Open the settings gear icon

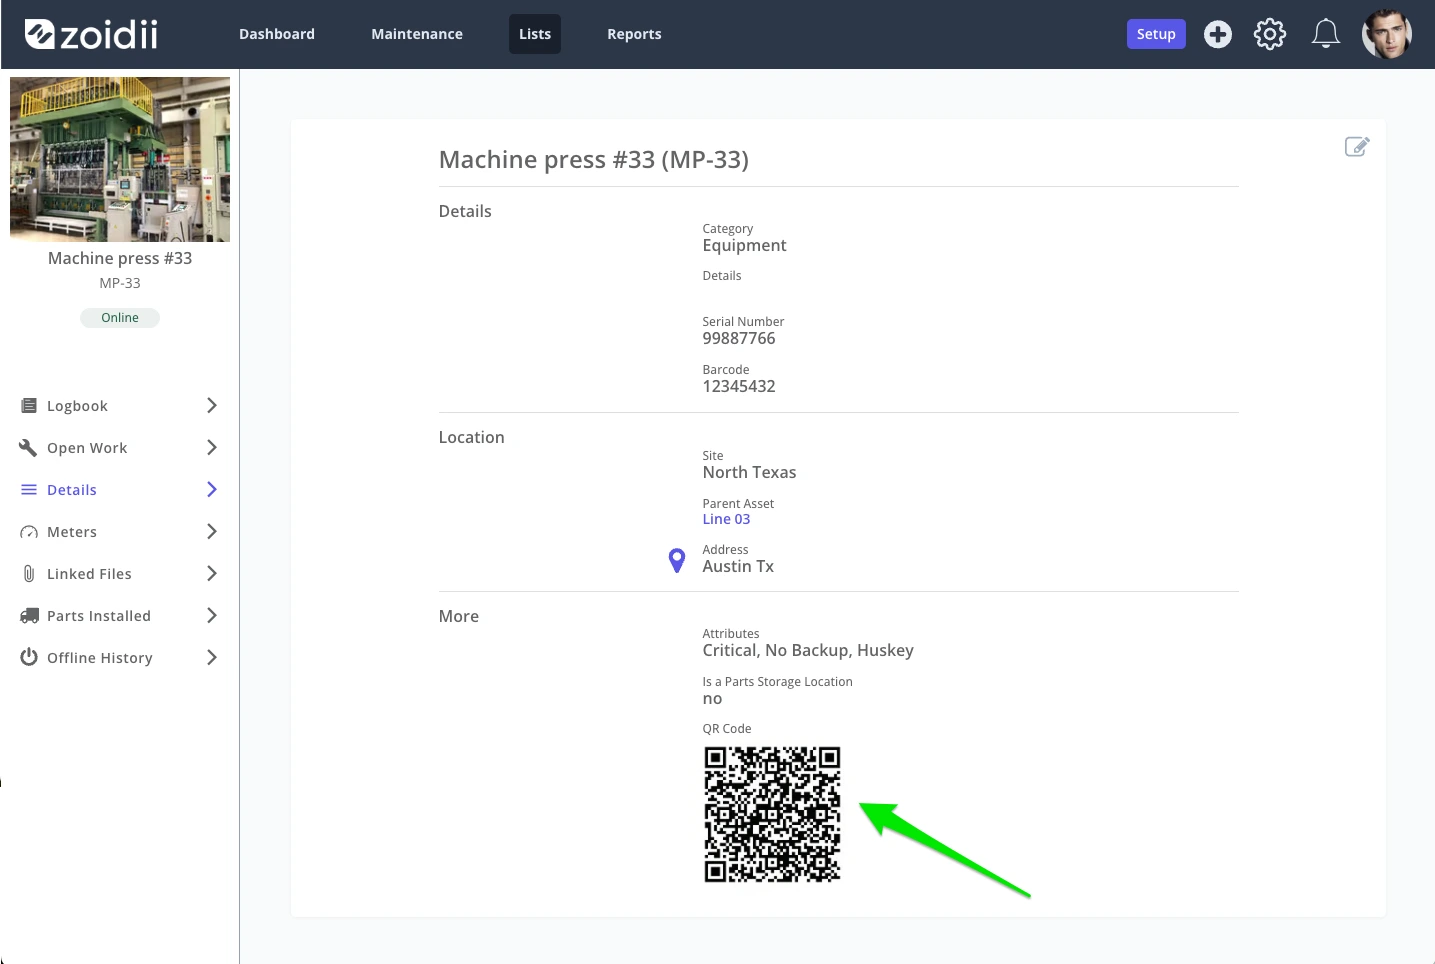point(1270,34)
